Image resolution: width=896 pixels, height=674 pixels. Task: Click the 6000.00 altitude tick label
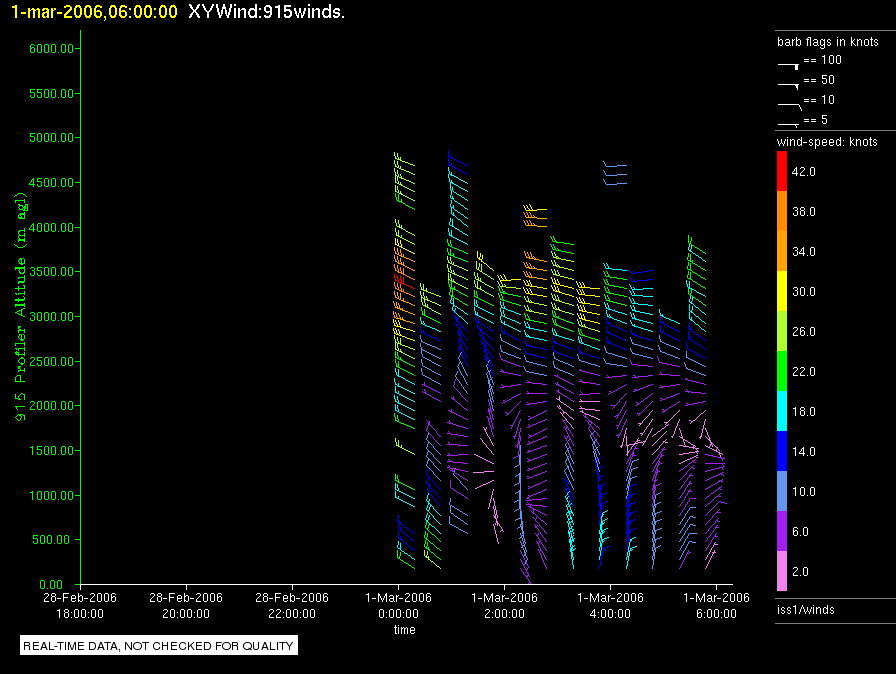pyautogui.click(x=48, y=48)
